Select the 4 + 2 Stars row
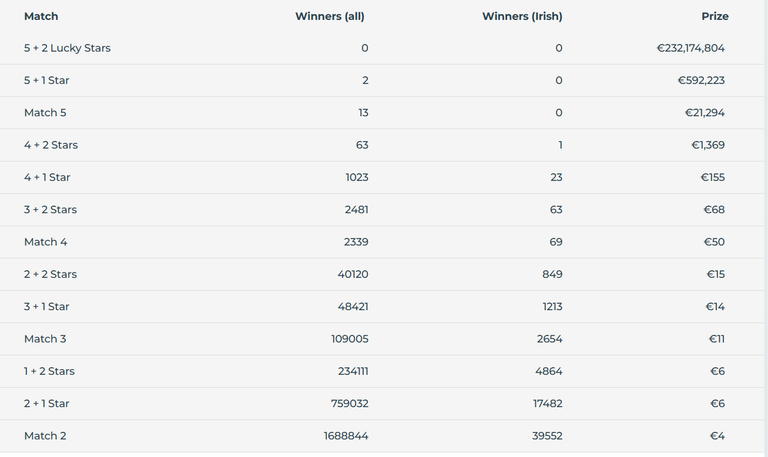This screenshot has width=768, height=457. (382, 145)
